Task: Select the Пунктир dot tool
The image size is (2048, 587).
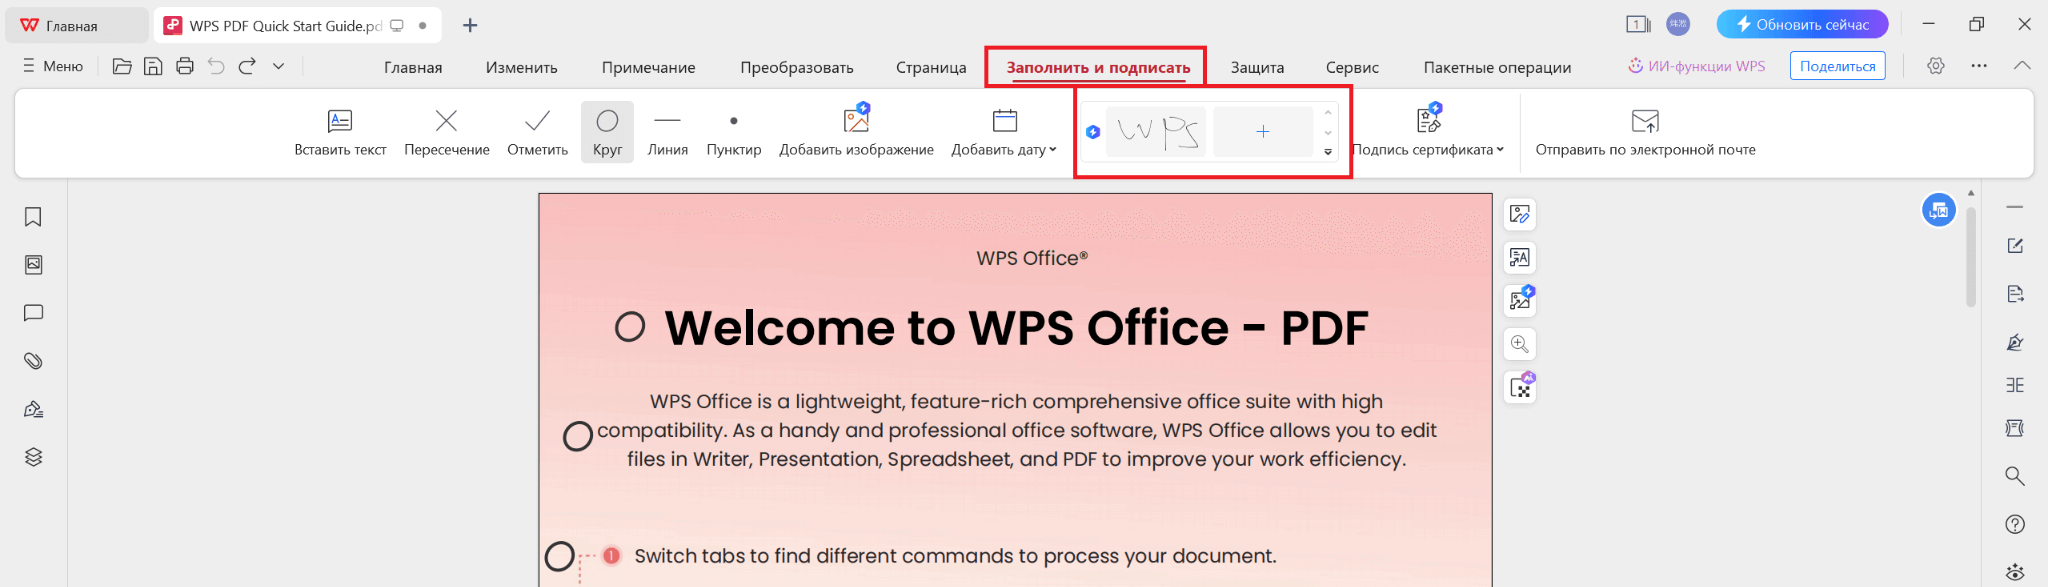Action: (x=734, y=133)
